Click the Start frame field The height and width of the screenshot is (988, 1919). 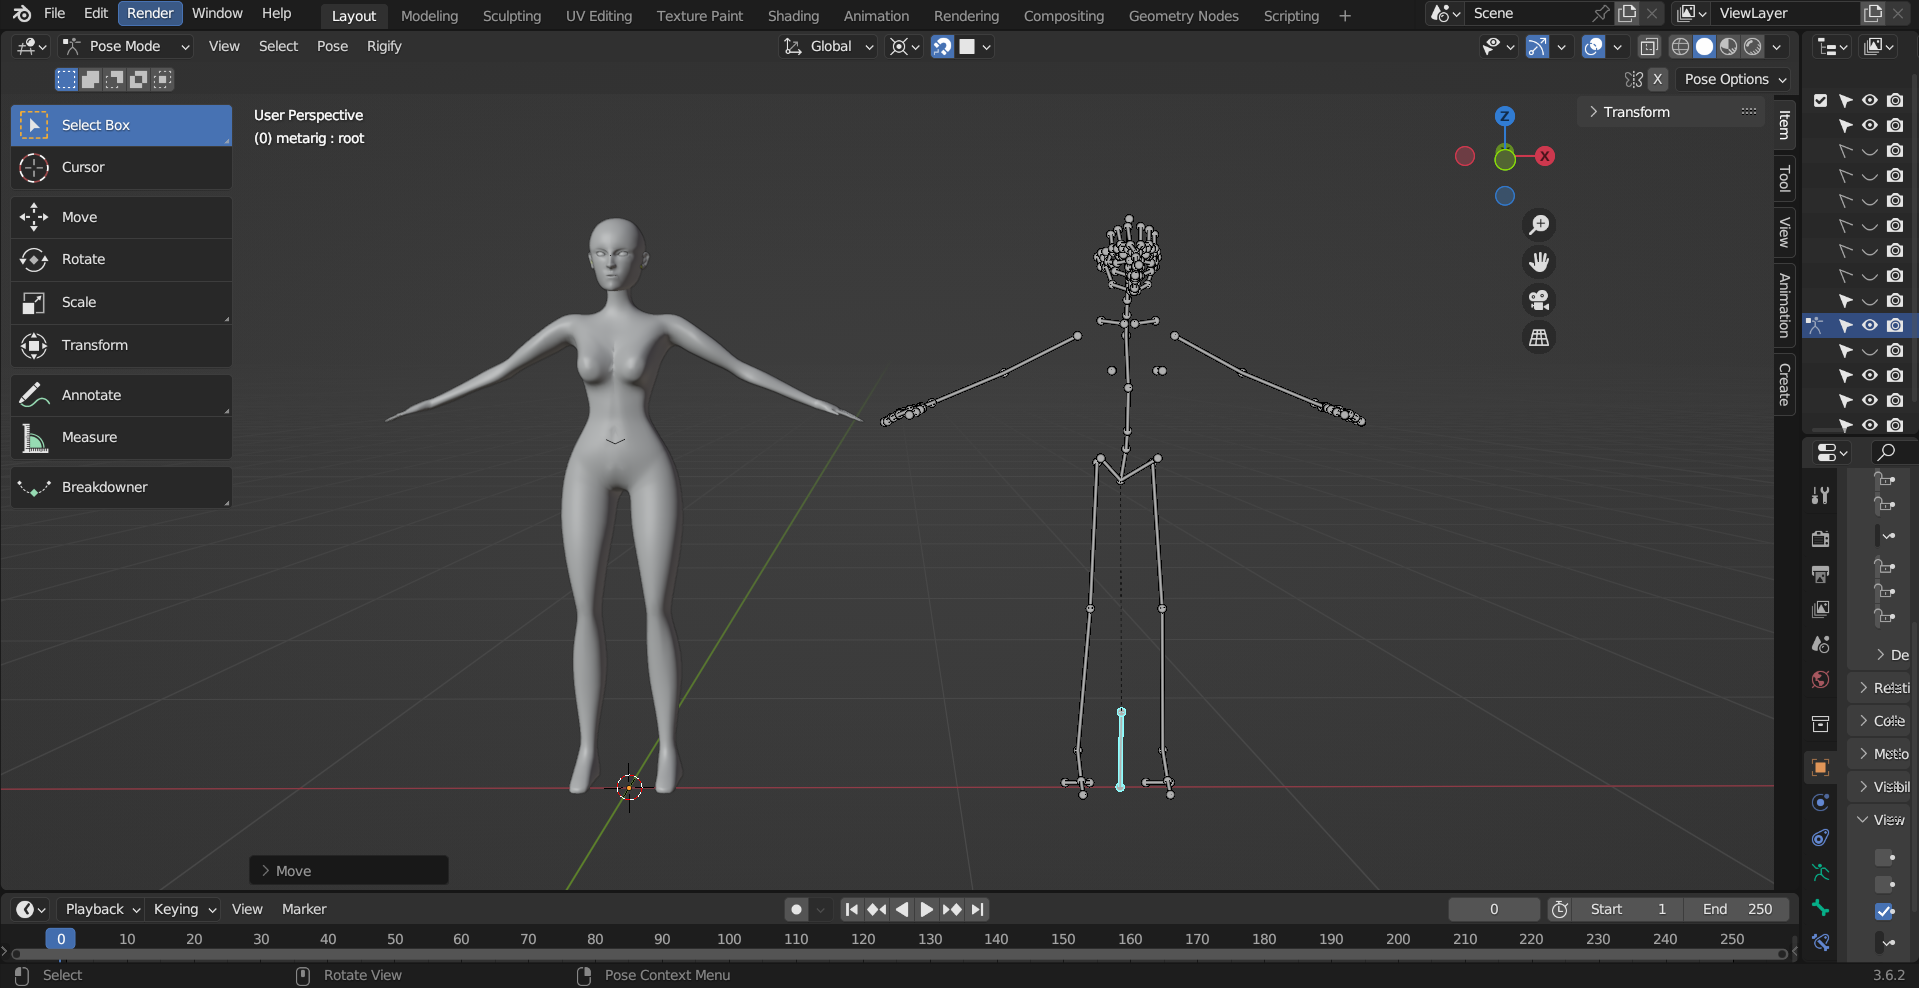[1626, 909]
